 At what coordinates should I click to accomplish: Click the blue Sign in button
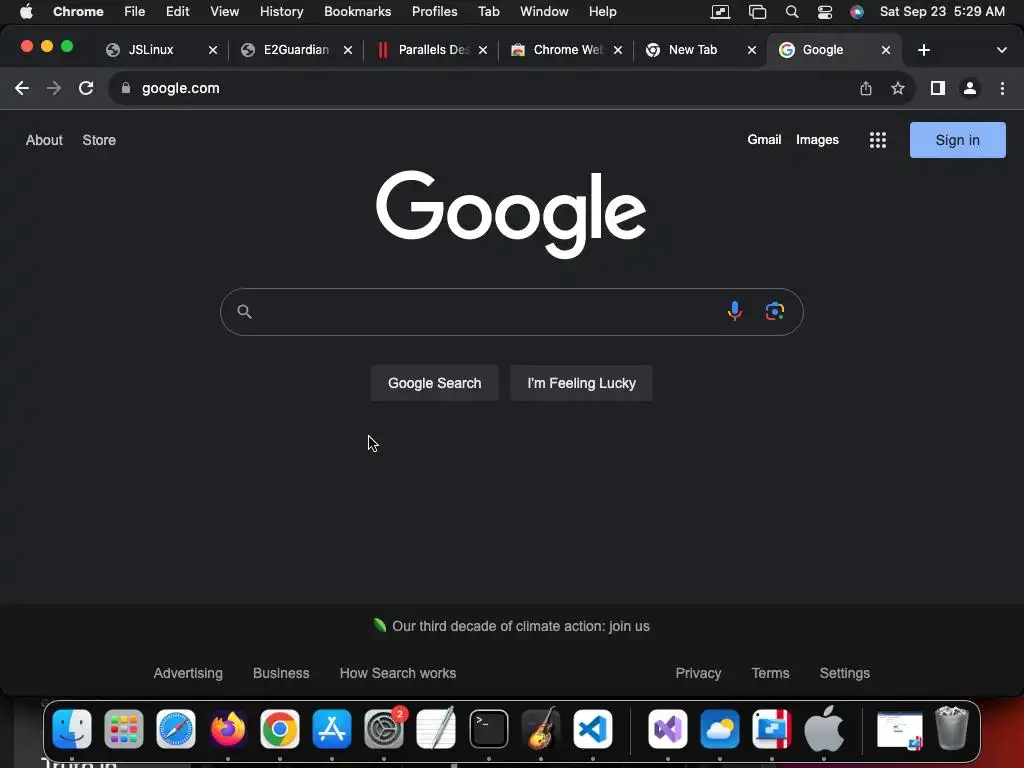tap(957, 140)
